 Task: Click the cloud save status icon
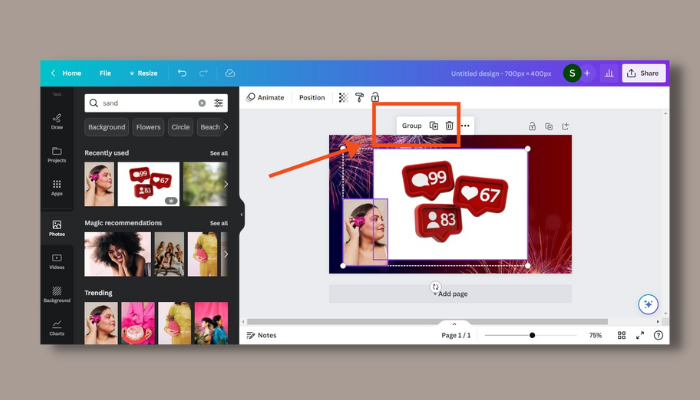pyautogui.click(x=230, y=73)
